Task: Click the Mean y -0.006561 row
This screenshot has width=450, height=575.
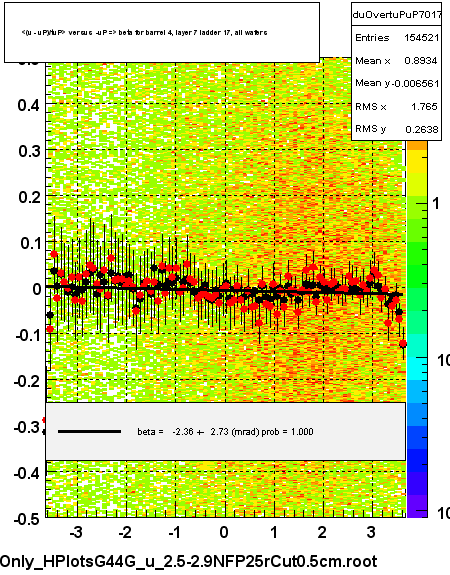Action: [x=396, y=83]
